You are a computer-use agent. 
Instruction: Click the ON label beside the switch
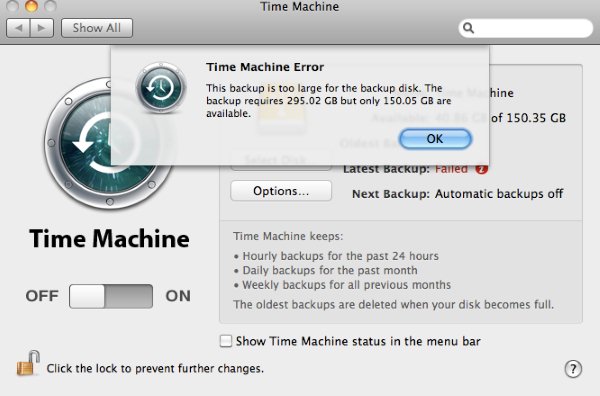click(178, 296)
